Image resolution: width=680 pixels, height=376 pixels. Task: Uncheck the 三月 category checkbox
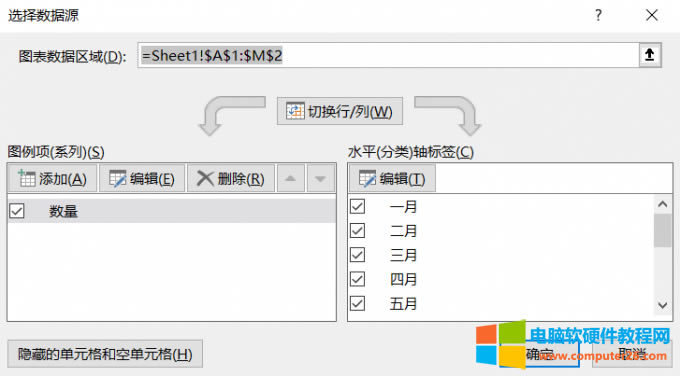pos(357,255)
